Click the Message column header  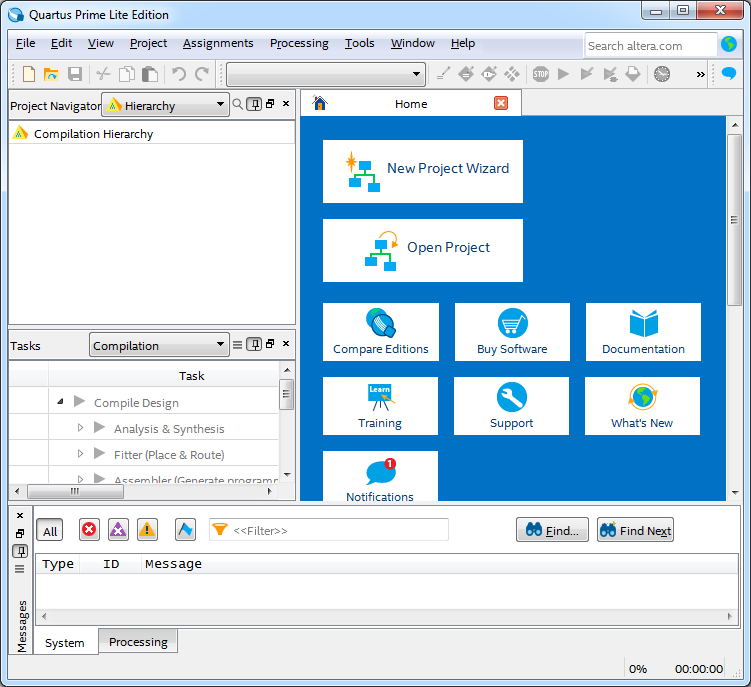[173, 564]
